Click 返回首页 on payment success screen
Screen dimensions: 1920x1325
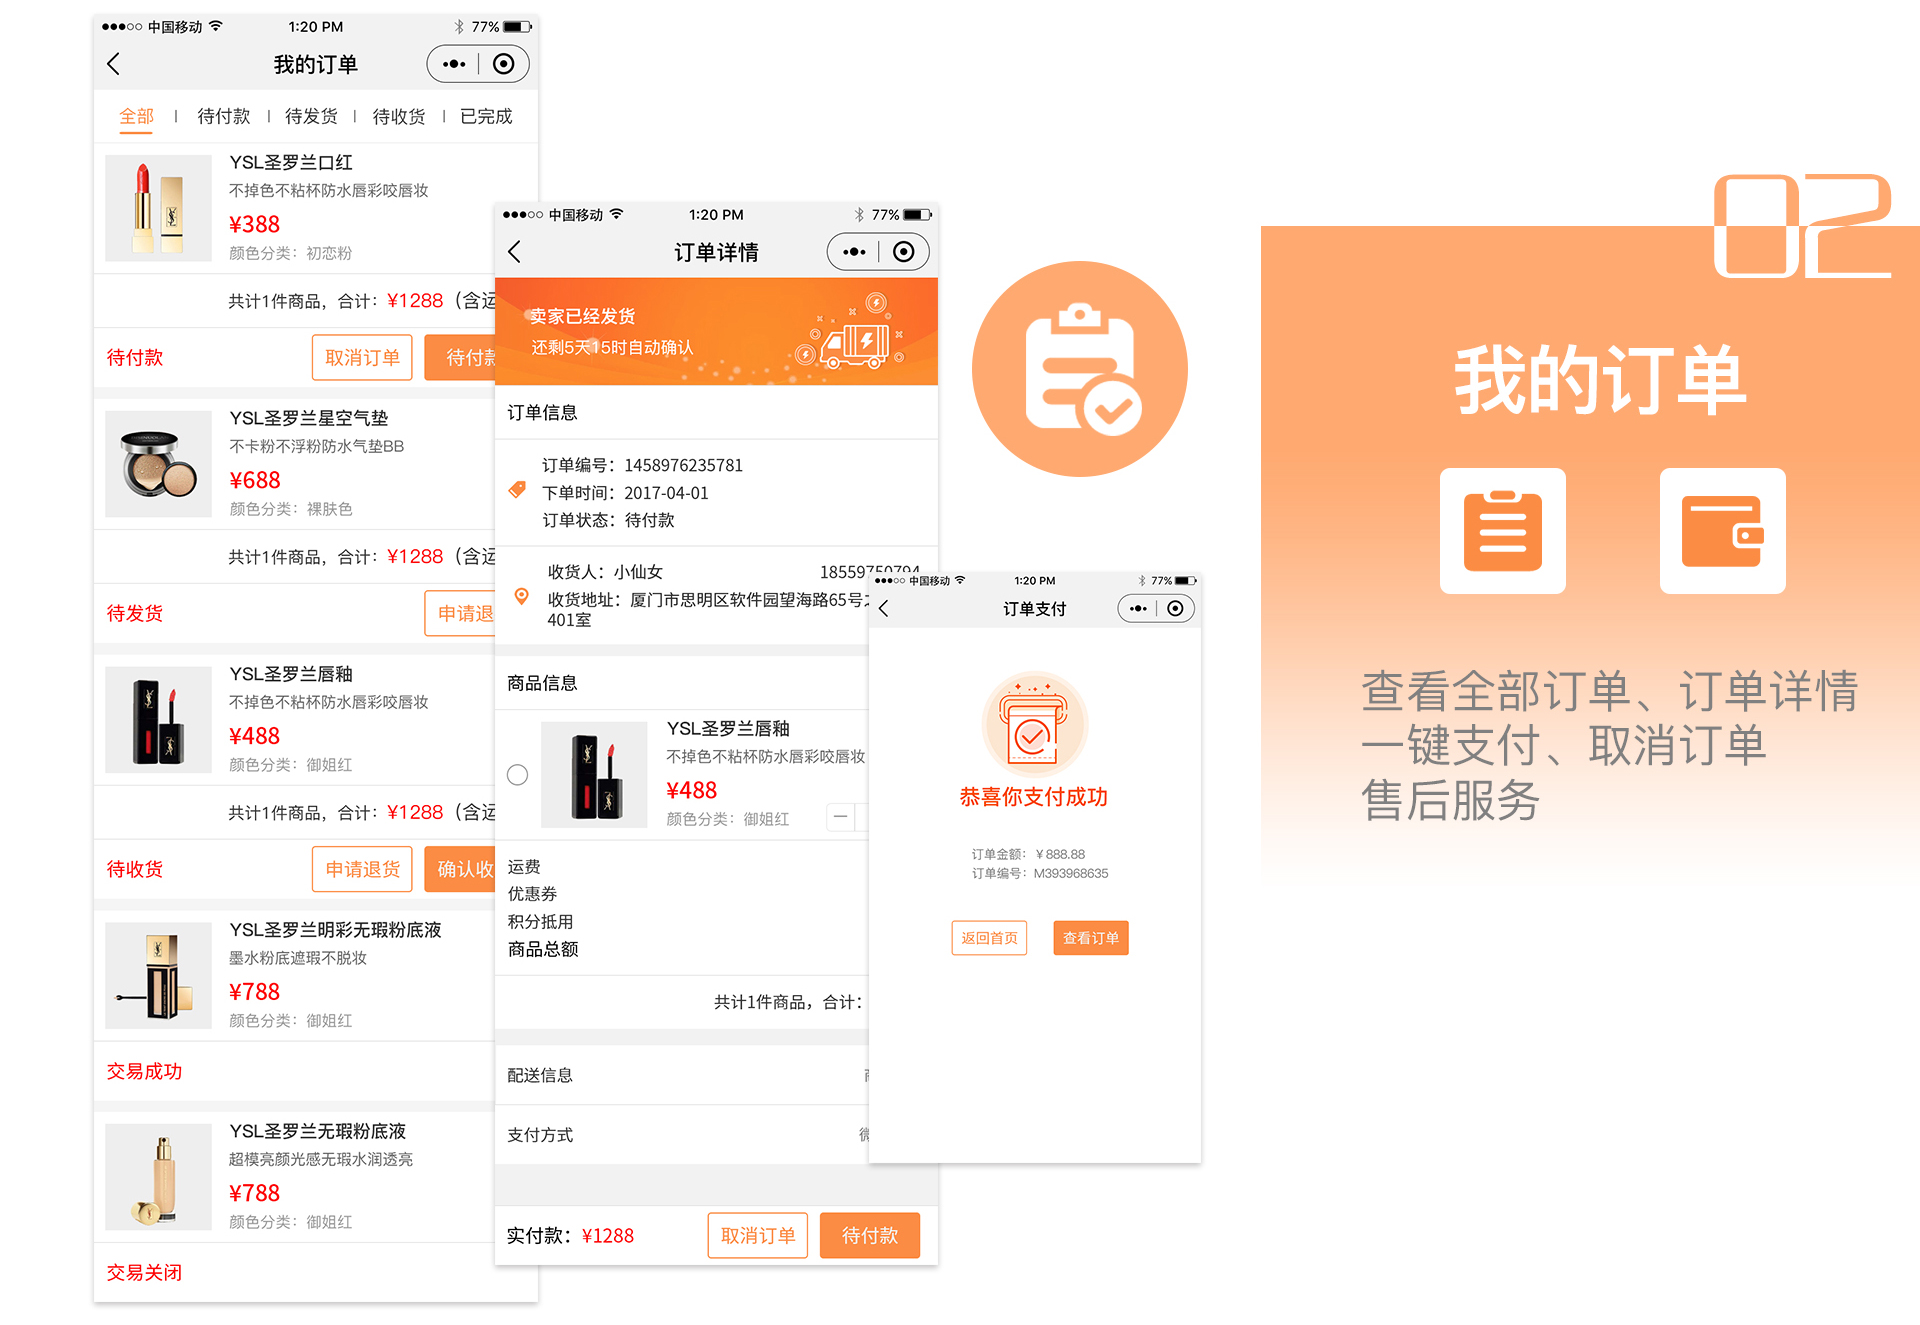pos(989,938)
